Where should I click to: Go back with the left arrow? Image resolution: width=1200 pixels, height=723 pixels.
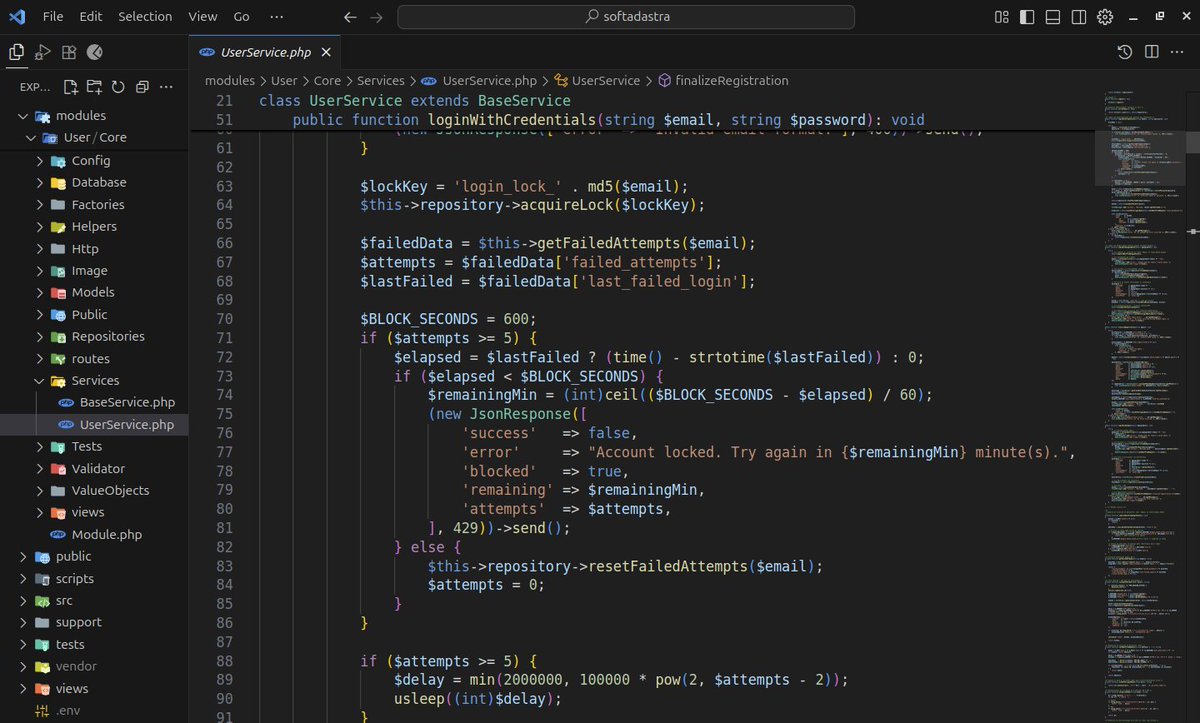coord(349,17)
